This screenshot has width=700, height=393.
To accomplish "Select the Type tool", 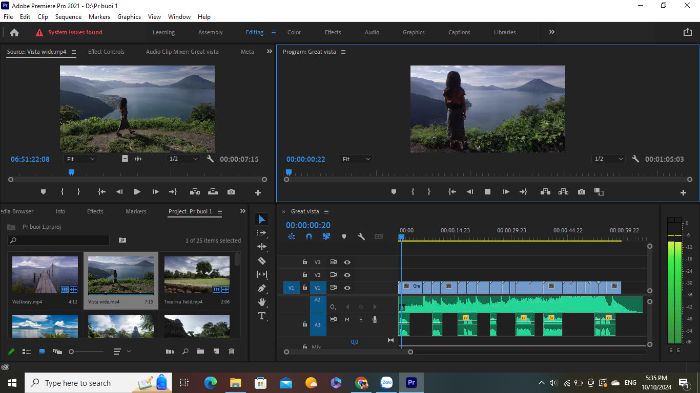I will point(262,316).
